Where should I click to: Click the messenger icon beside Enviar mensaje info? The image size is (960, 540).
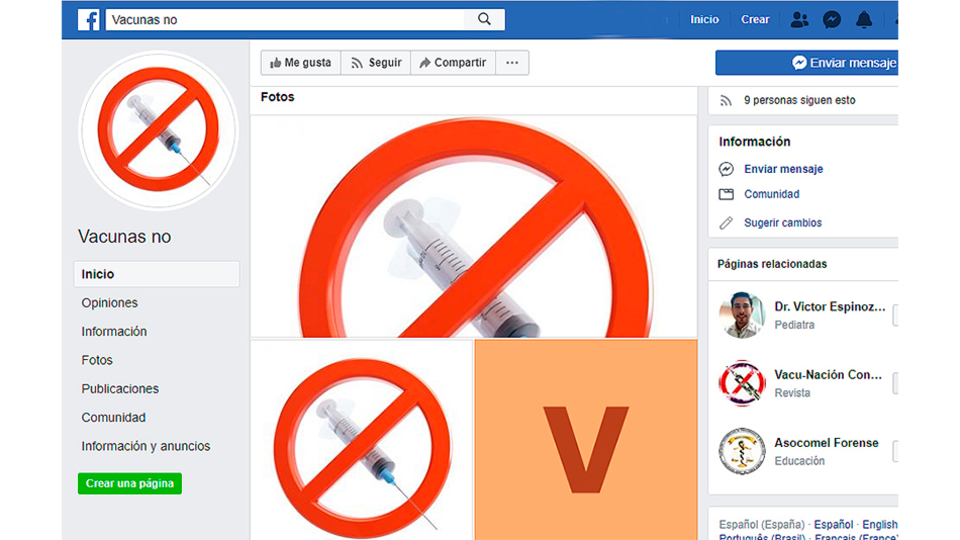point(726,169)
